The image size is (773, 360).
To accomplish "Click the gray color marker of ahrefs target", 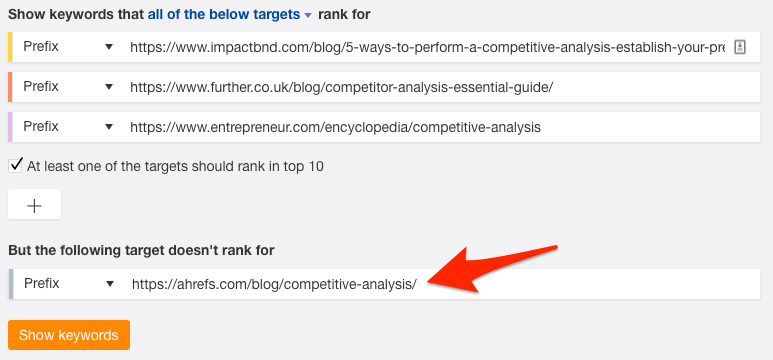I will pos(10,284).
